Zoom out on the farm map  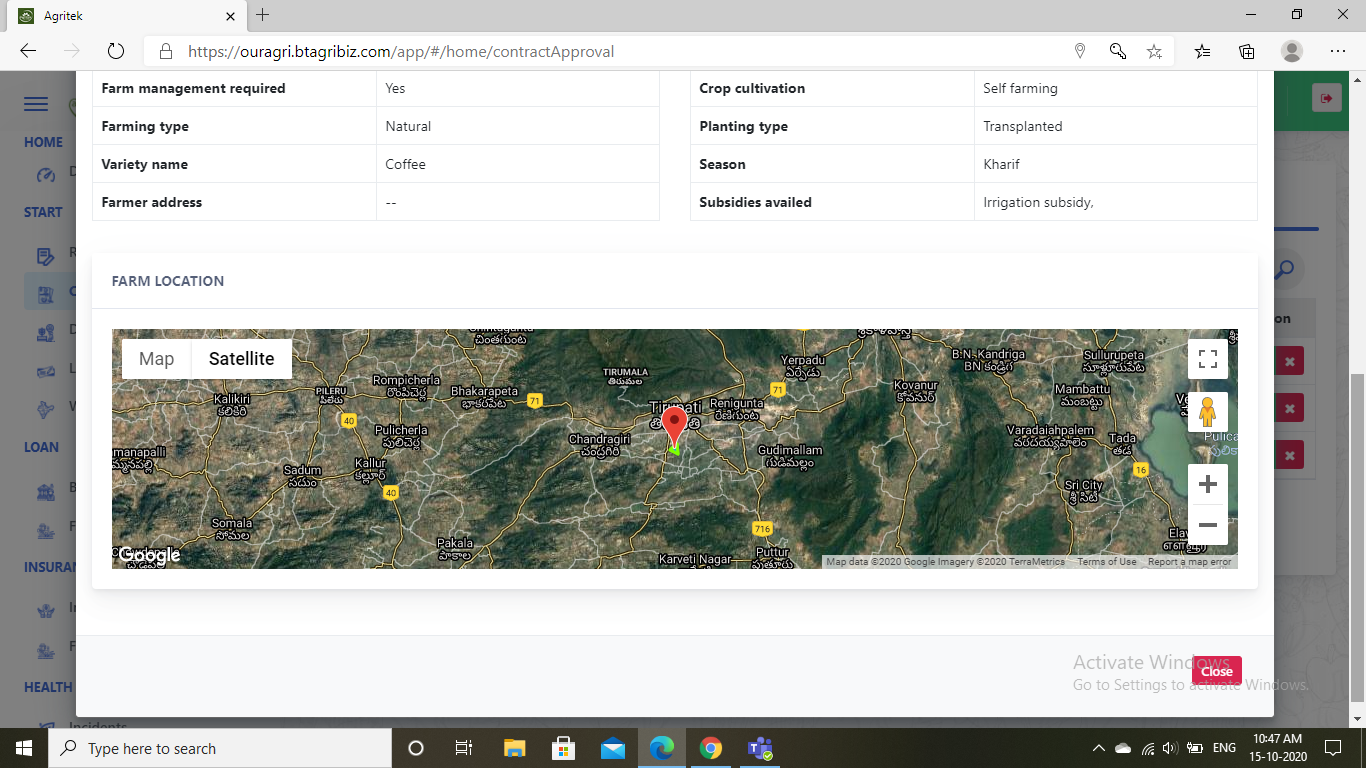tap(1207, 525)
